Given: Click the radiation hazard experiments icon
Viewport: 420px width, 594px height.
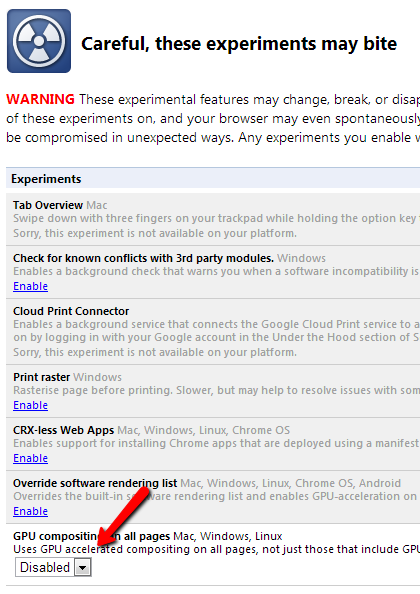Looking at the screenshot, I should [39, 41].
